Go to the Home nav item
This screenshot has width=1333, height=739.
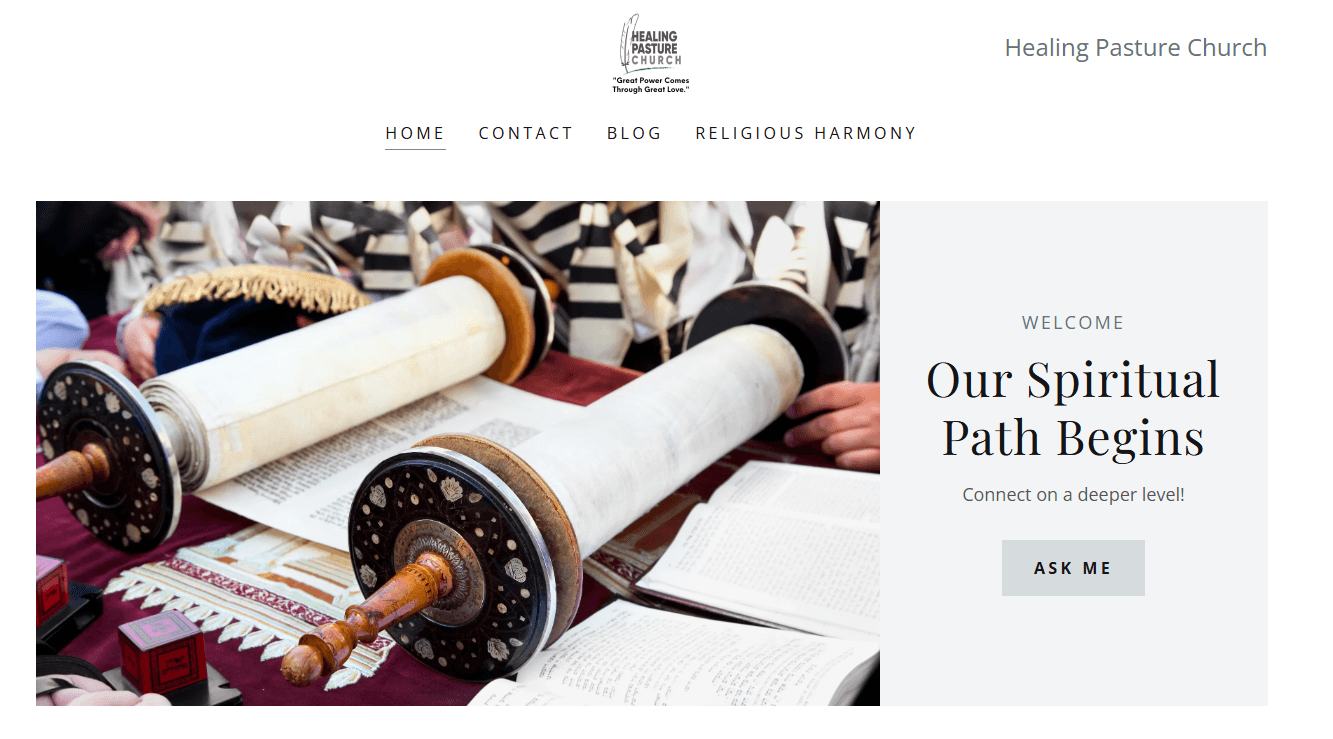point(415,133)
